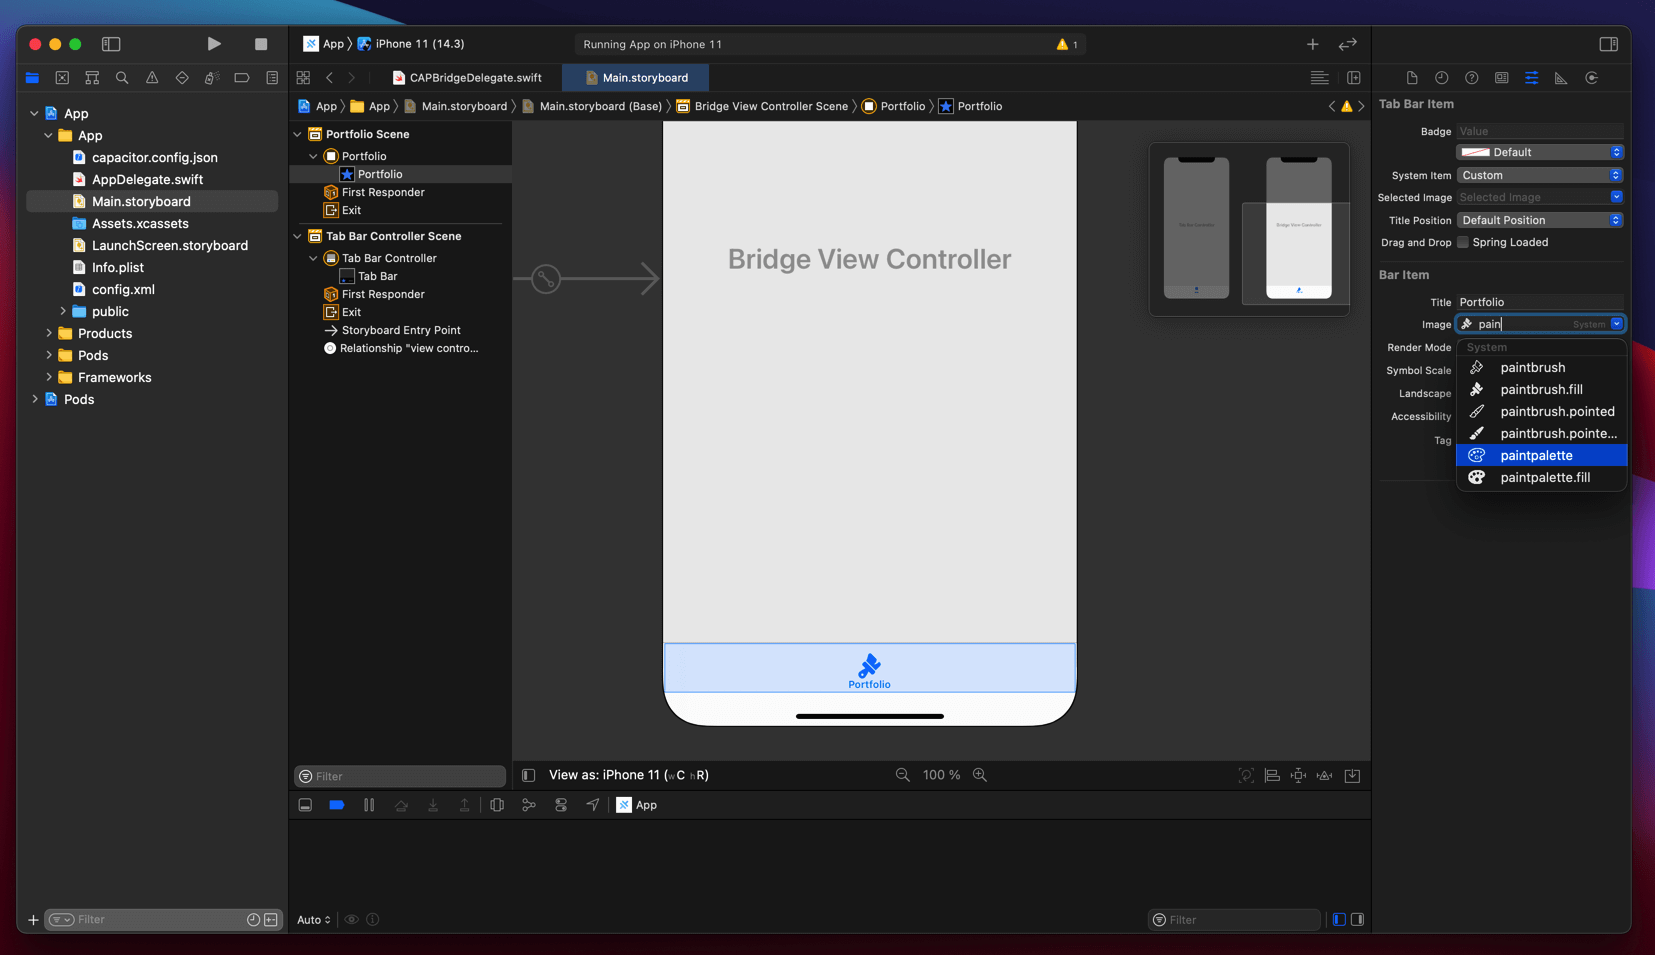The height and width of the screenshot is (955, 1655).
Task: Open the debug navigator icon
Action: [212, 78]
